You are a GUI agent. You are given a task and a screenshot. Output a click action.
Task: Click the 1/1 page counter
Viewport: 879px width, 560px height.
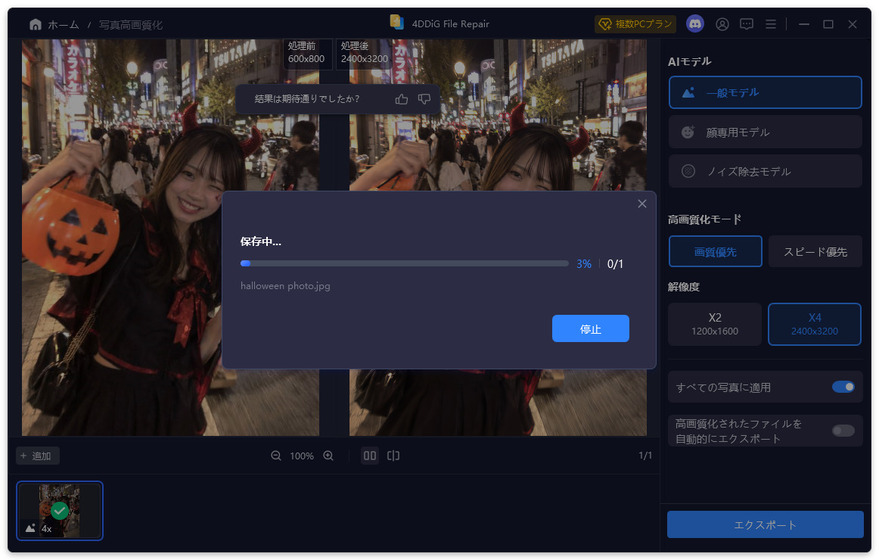point(645,456)
